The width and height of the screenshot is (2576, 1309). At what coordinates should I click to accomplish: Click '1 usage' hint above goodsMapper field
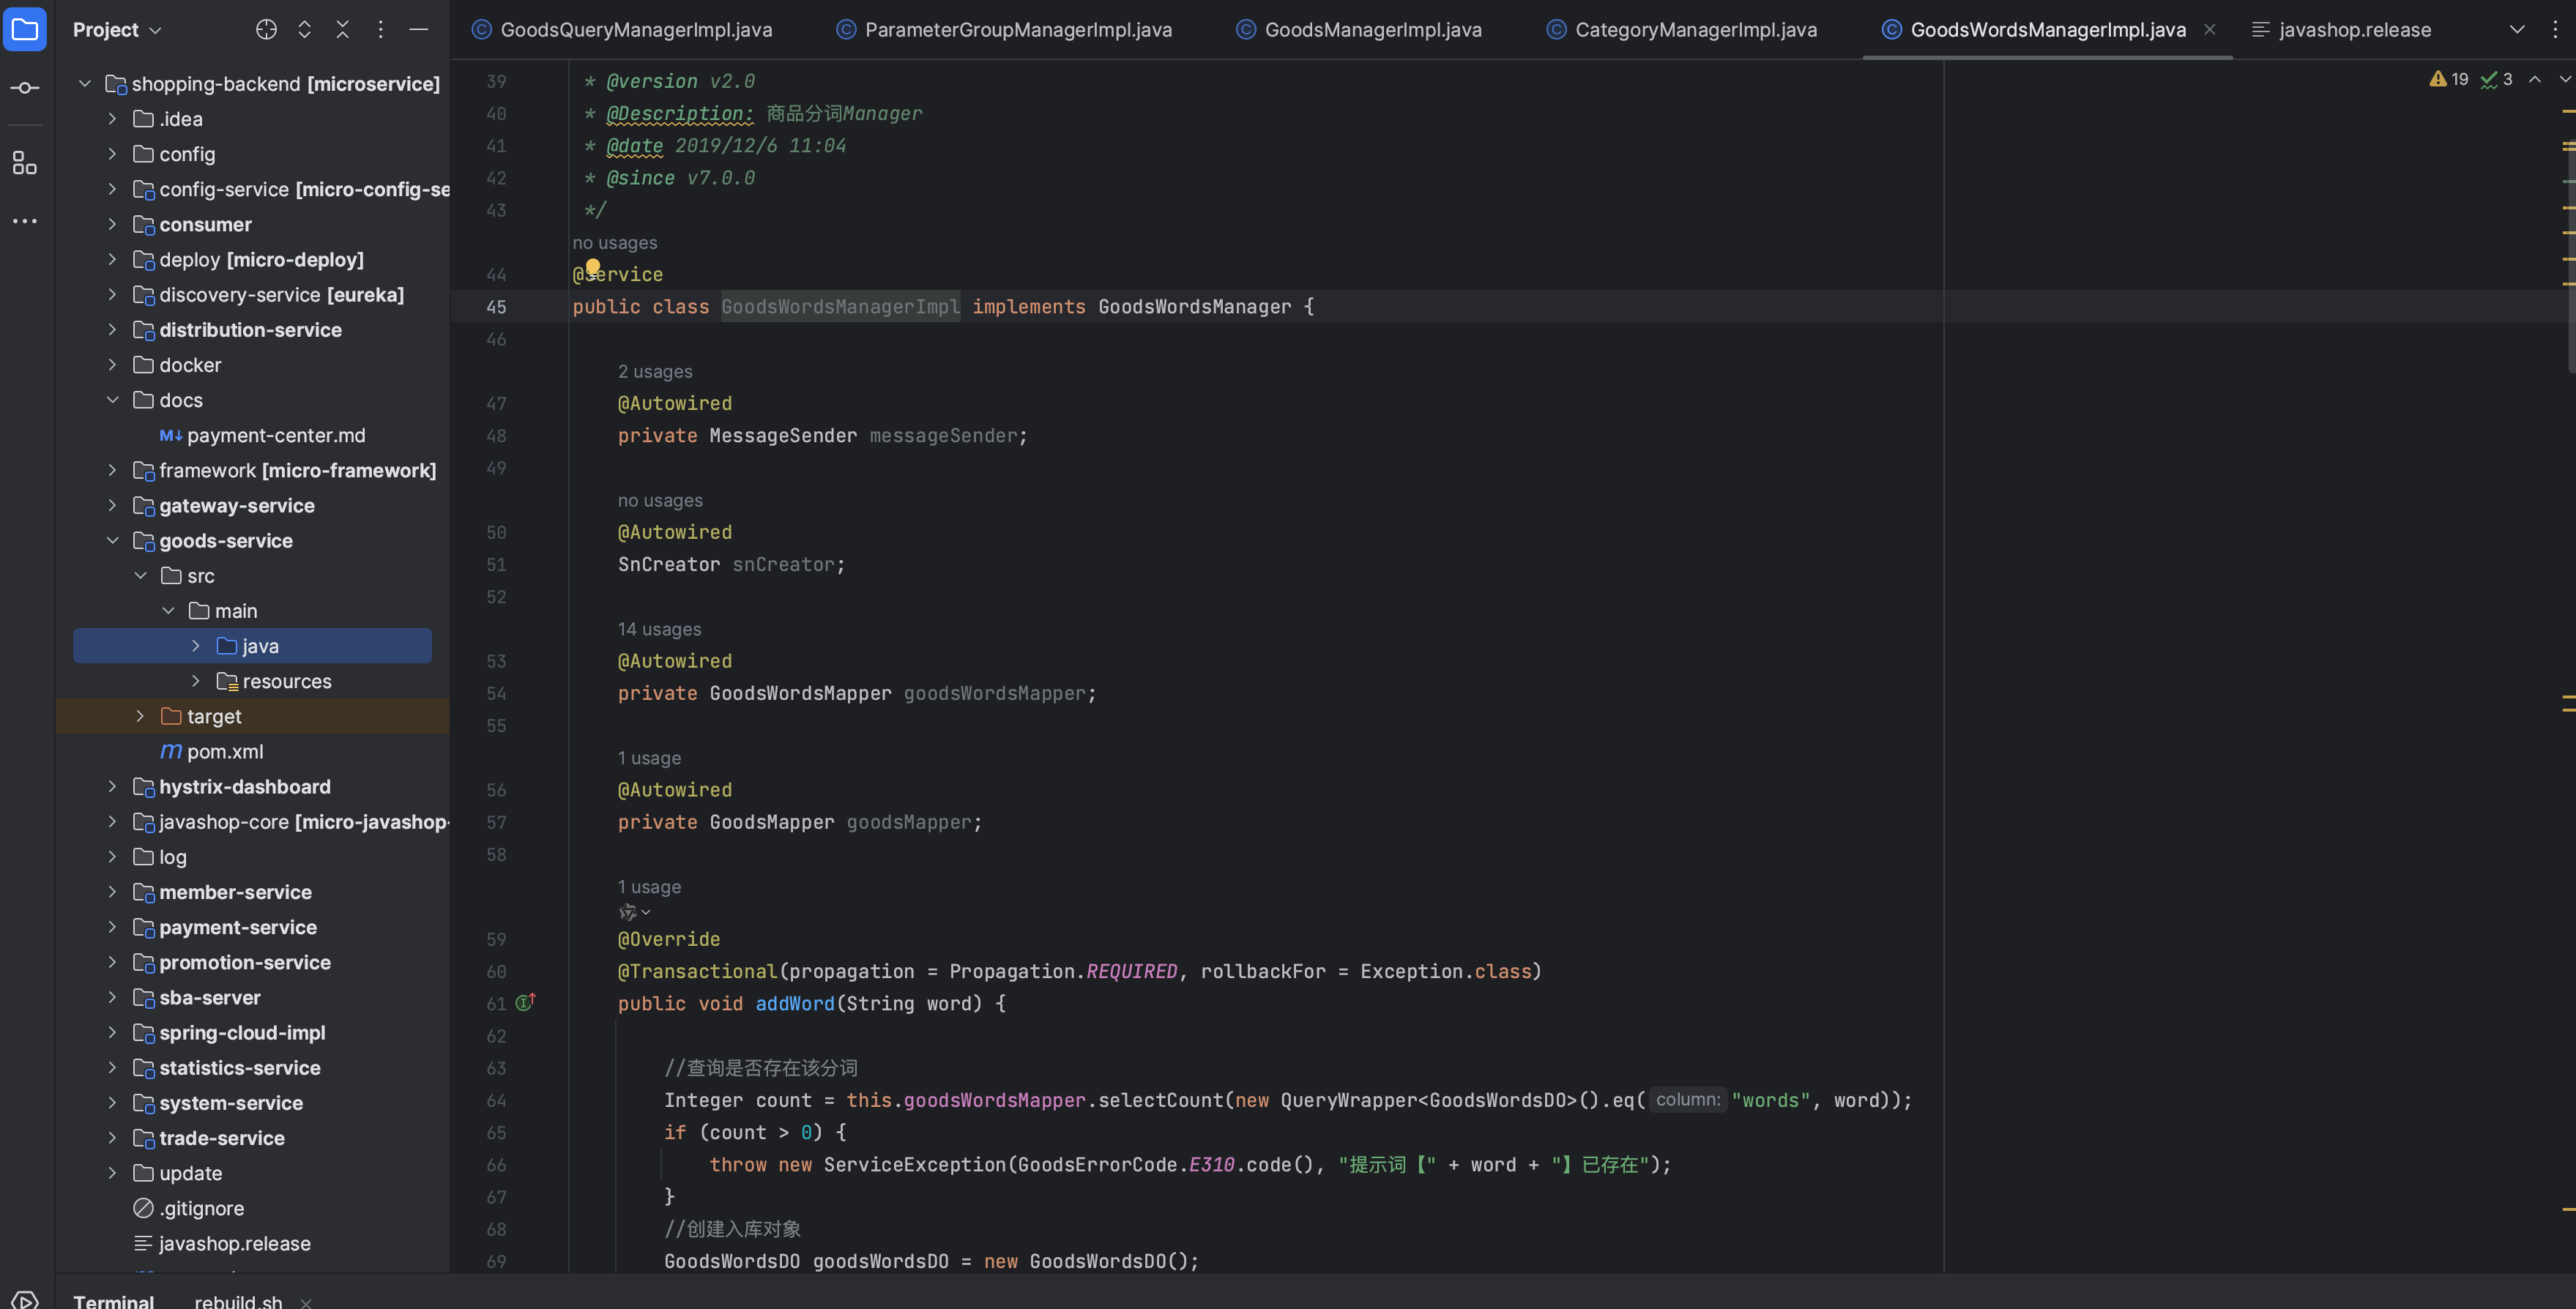click(649, 758)
